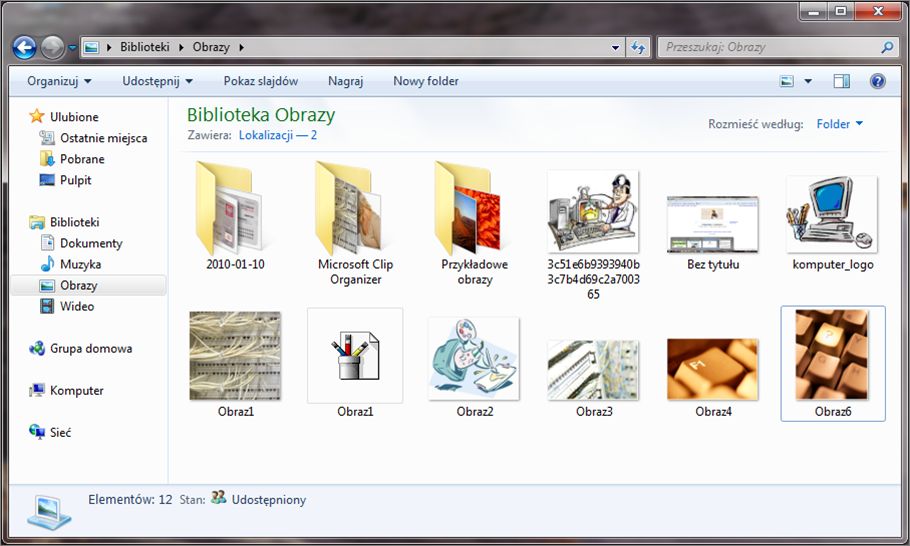This screenshot has width=910, height=546.
Task: Click the library icon in details pane
Action: click(49, 512)
